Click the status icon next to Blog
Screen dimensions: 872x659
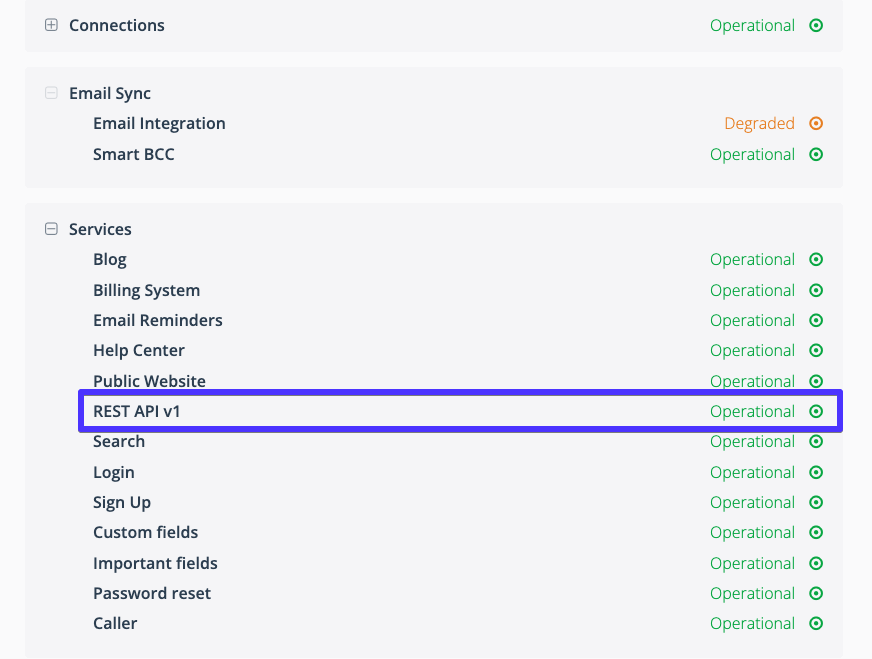[816, 259]
